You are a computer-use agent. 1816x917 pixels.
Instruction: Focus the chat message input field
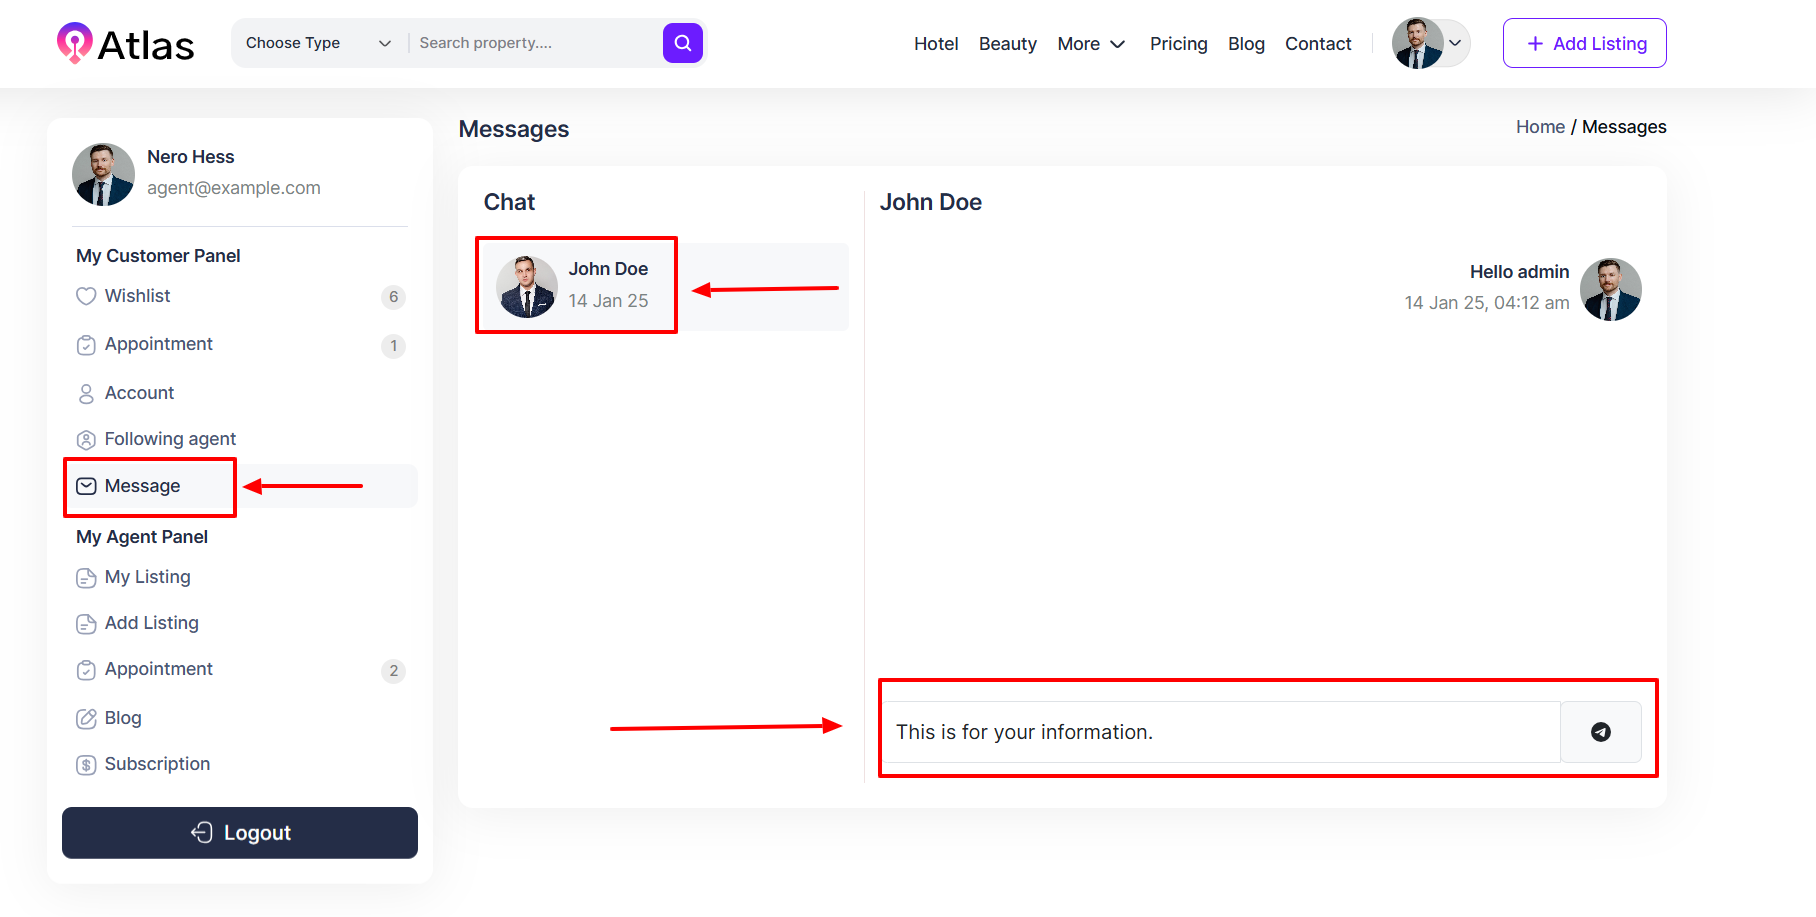pyautogui.click(x=1220, y=732)
